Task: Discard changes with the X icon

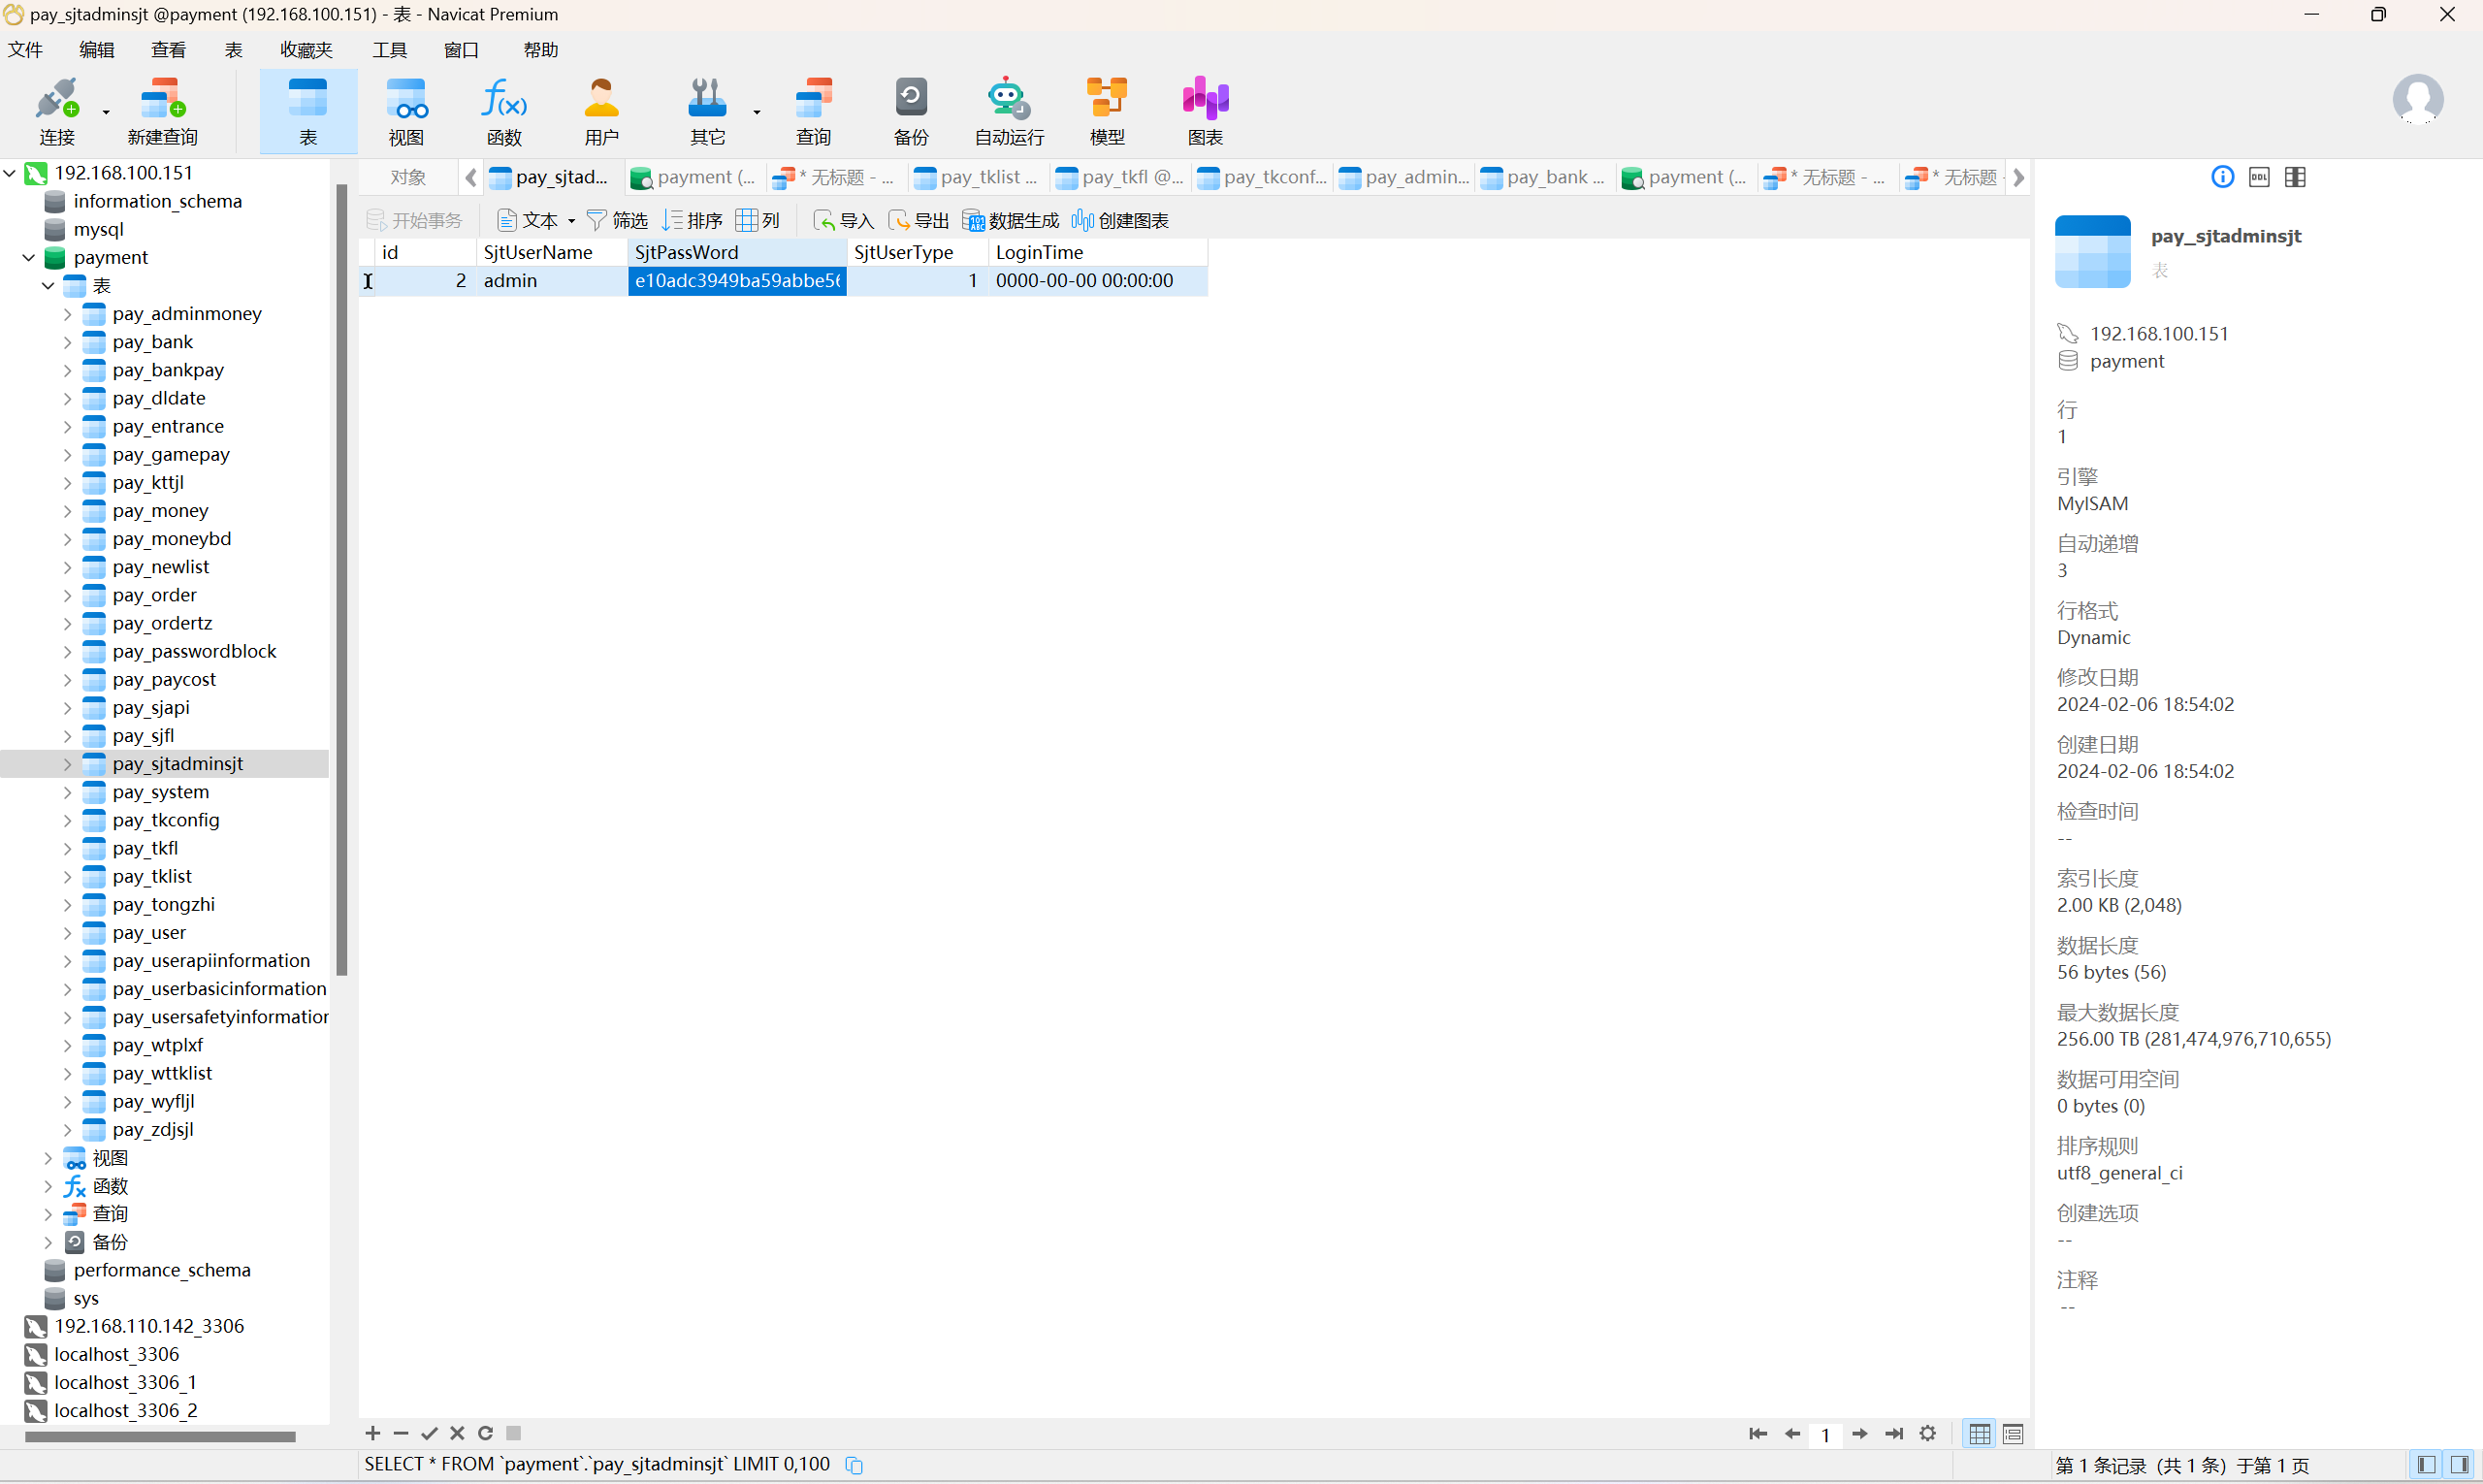Action: pos(457,1433)
